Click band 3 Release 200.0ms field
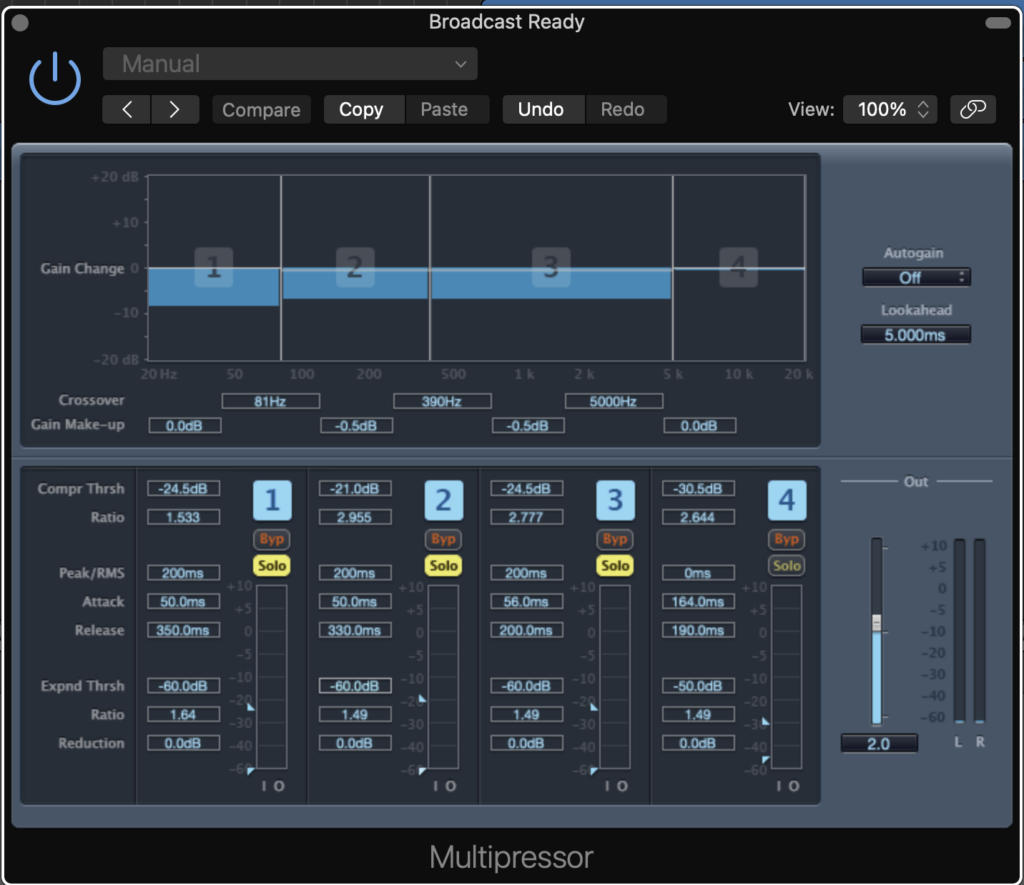Screen dimensions: 1024x885 tap(526, 630)
